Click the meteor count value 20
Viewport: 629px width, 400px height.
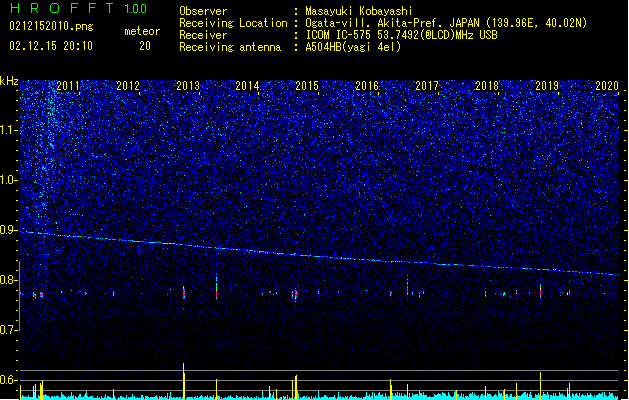(x=145, y=46)
